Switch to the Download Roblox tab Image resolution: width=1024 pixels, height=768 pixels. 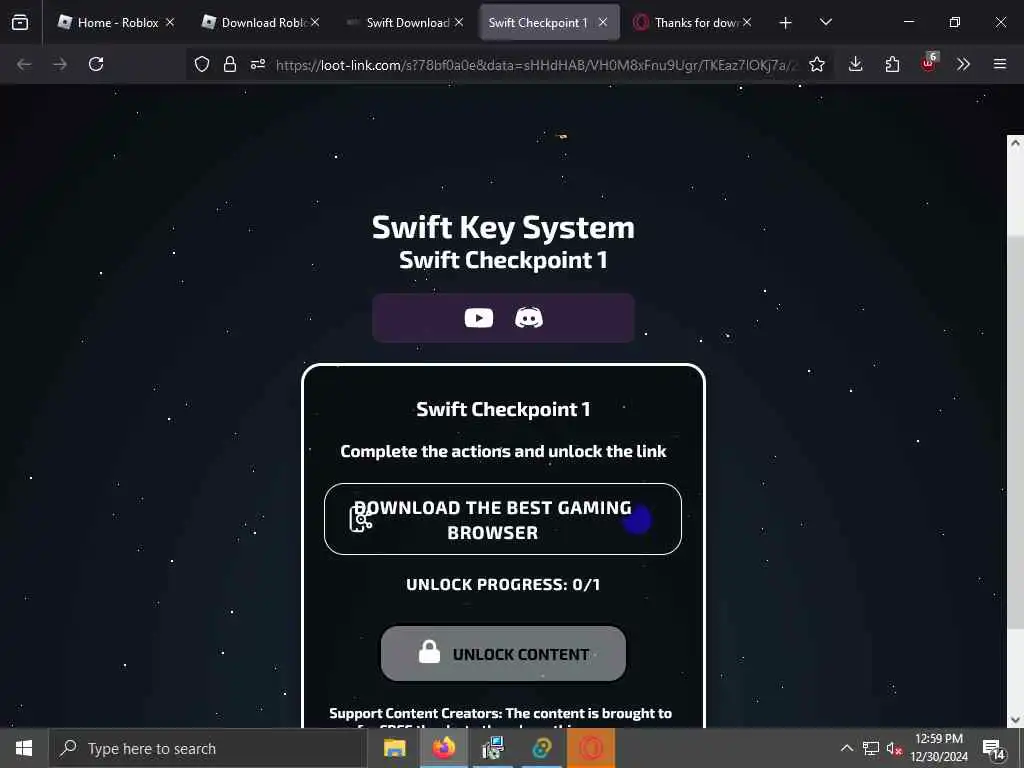click(x=261, y=22)
